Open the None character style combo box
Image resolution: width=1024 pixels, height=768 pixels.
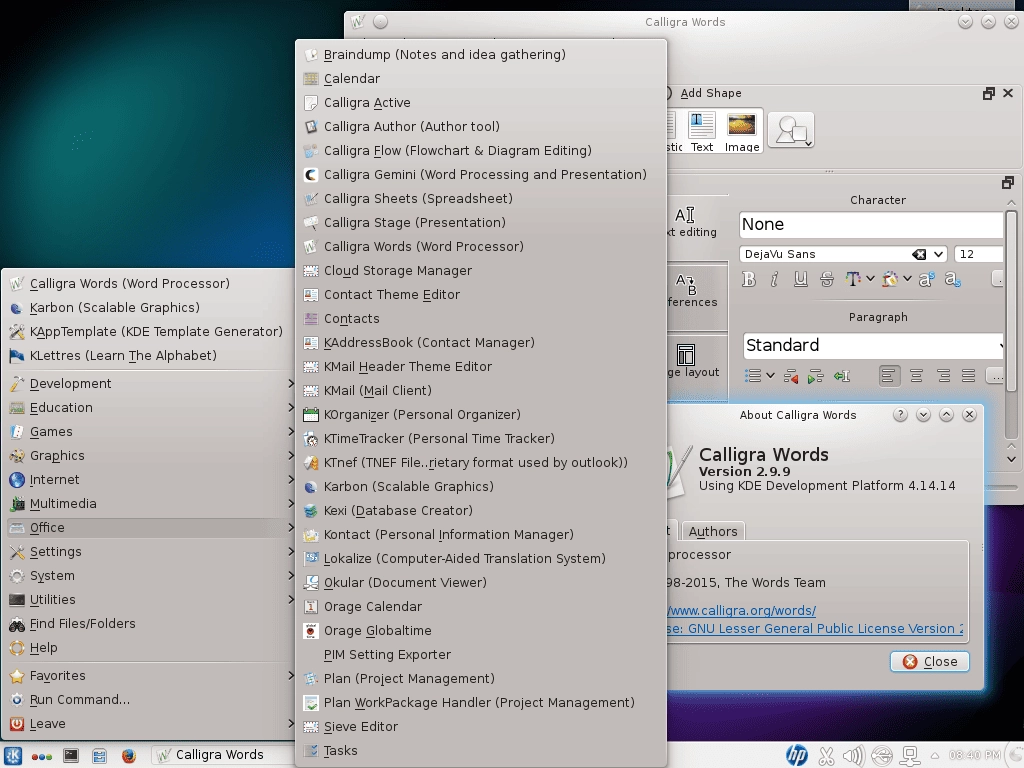pos(871,225)
